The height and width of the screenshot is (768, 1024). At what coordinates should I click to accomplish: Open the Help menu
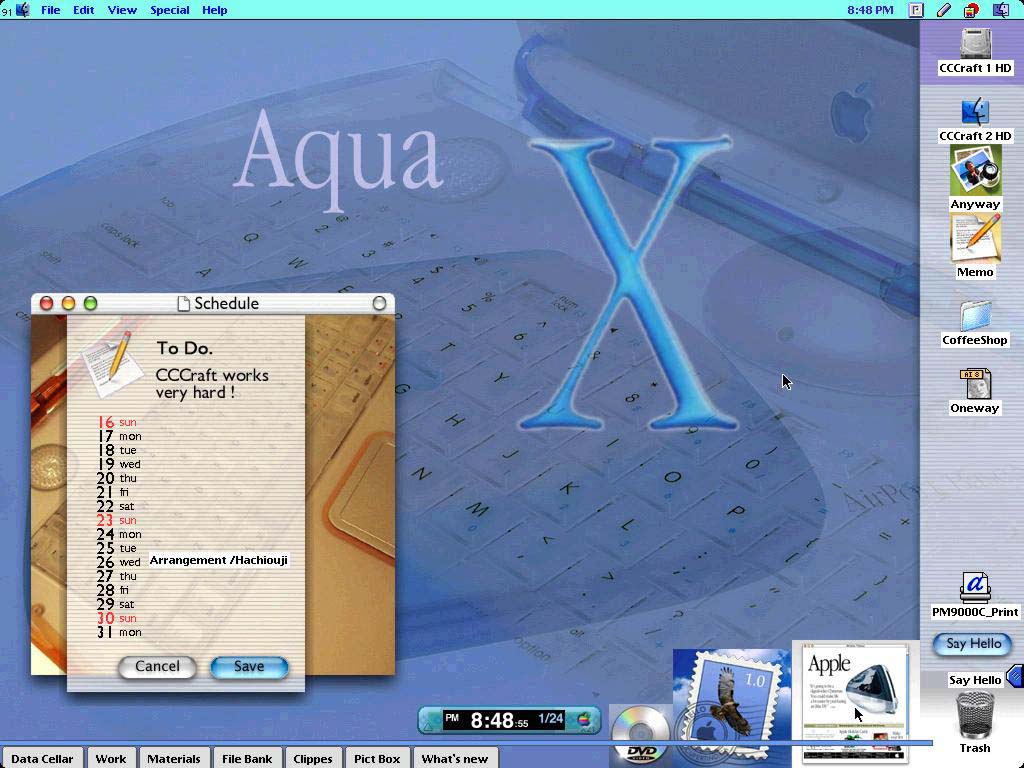pos(215,10)
